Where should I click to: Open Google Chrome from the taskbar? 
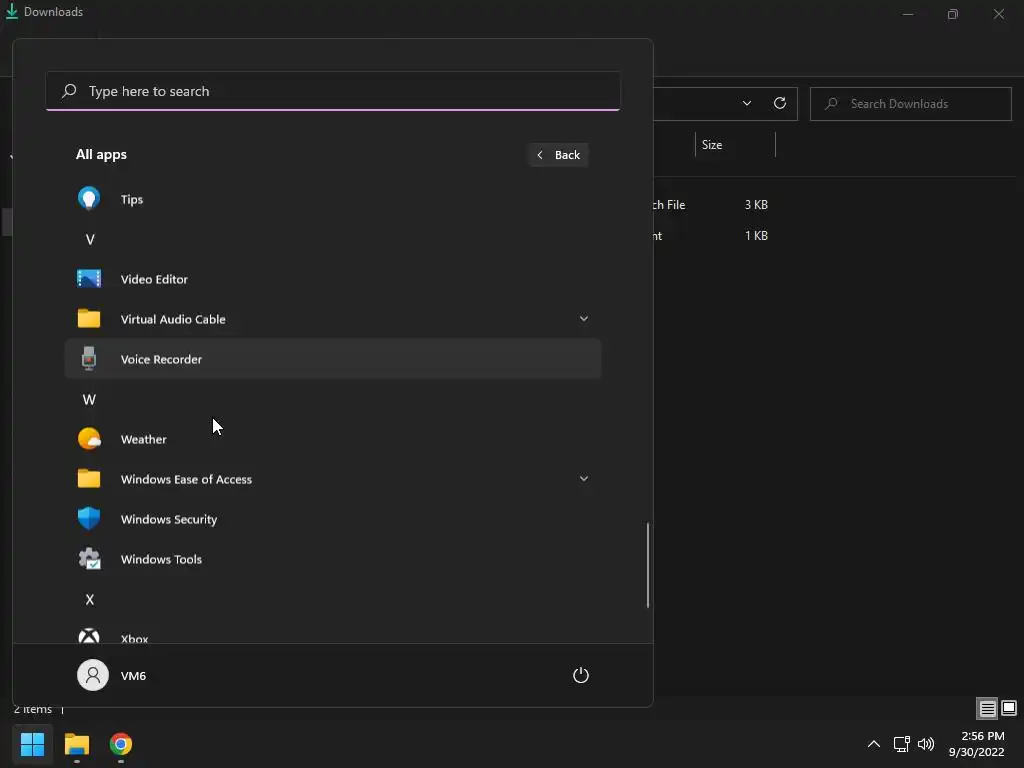pyautogui.click(x=121, y=744)
